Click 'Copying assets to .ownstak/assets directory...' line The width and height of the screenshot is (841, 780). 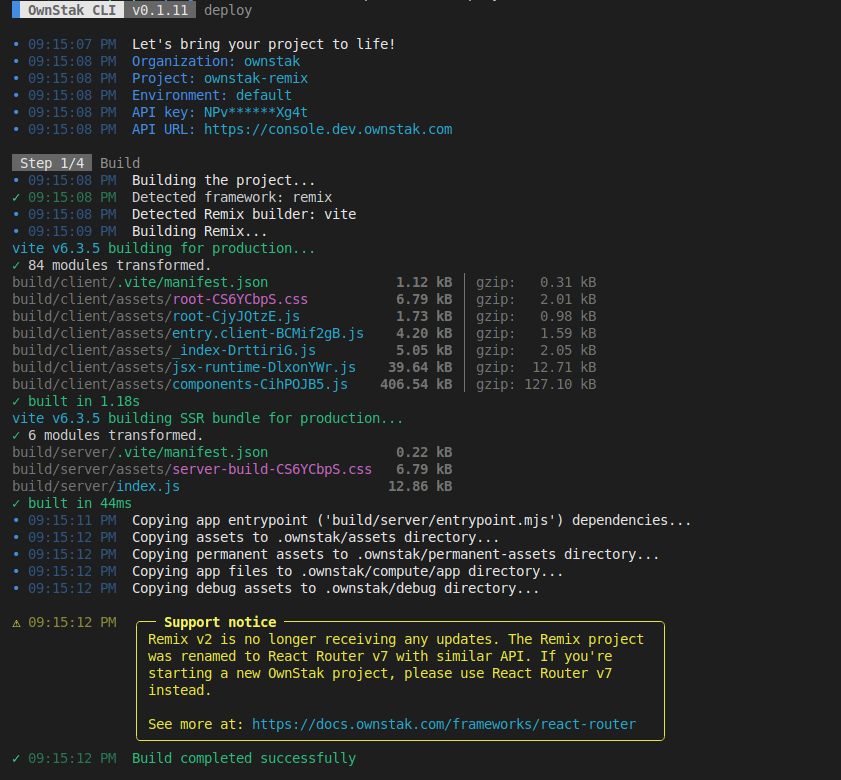pyautogui.click(x=315, y=538)
